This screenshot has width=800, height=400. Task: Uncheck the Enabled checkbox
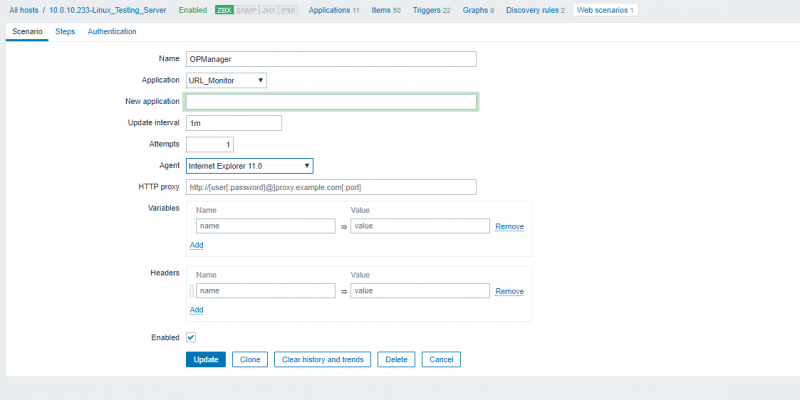pyautogui.click(x=191, y=337)
